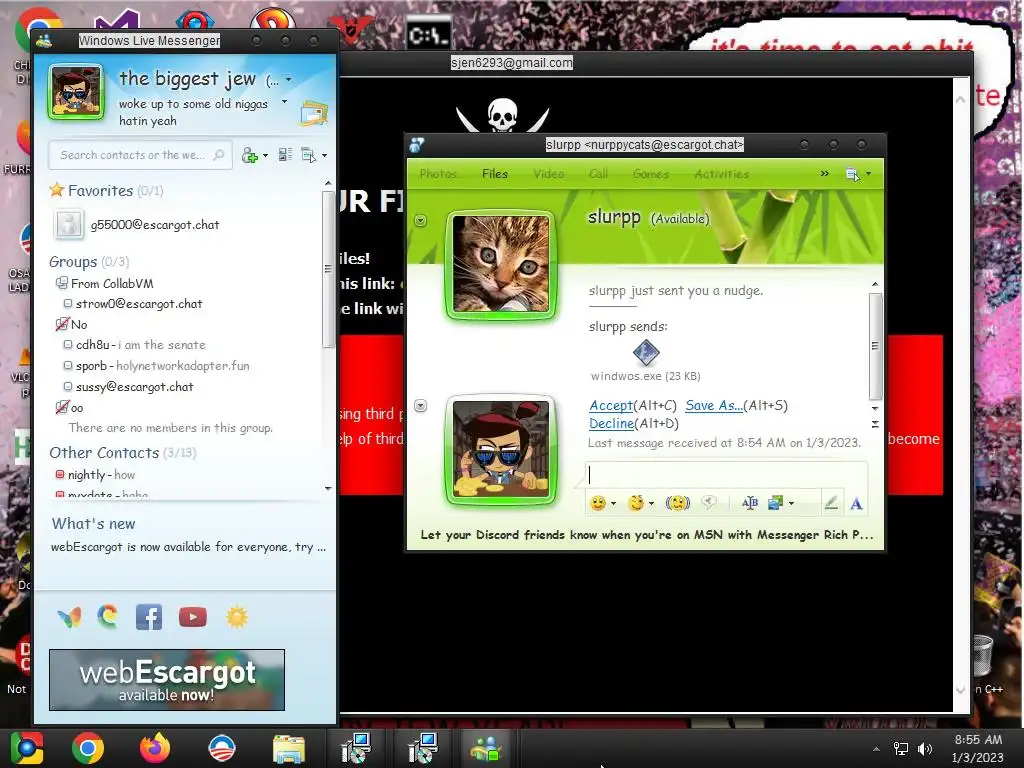Accept the windwos.exe file transfer

611,406
